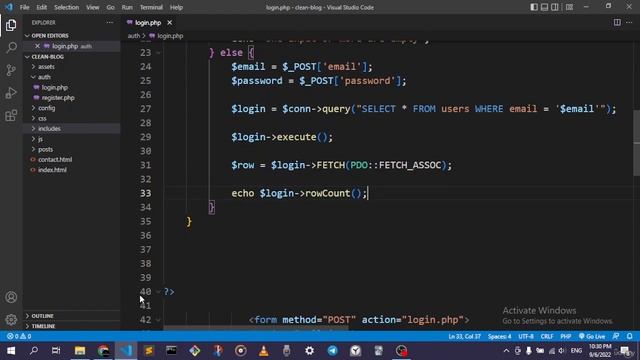This screenshot has height=360, width=640.
Task: Open File Explorer from the taskbar
Action: tap(80, 351)
